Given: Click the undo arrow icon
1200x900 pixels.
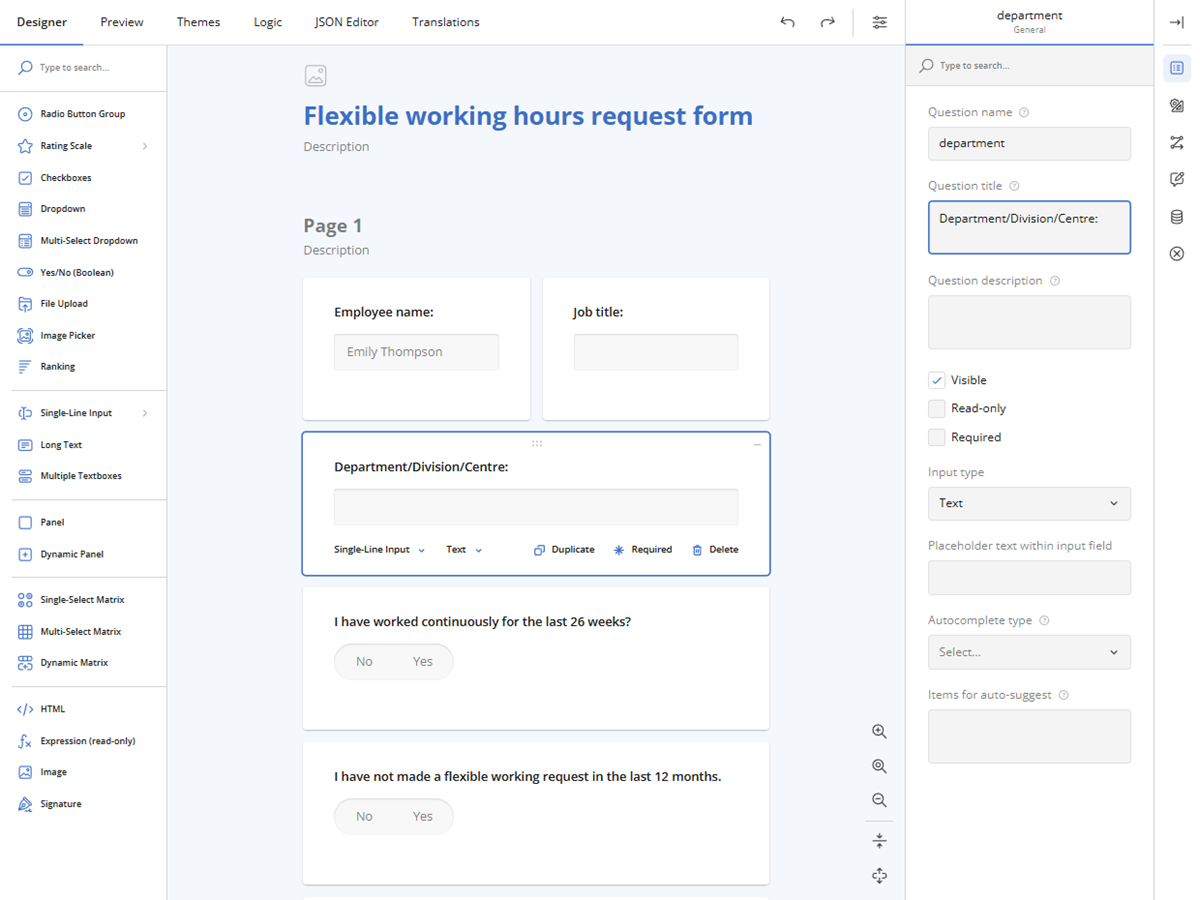Looking at the screenshot, I should pyautogui.click(x=788, y=22).
